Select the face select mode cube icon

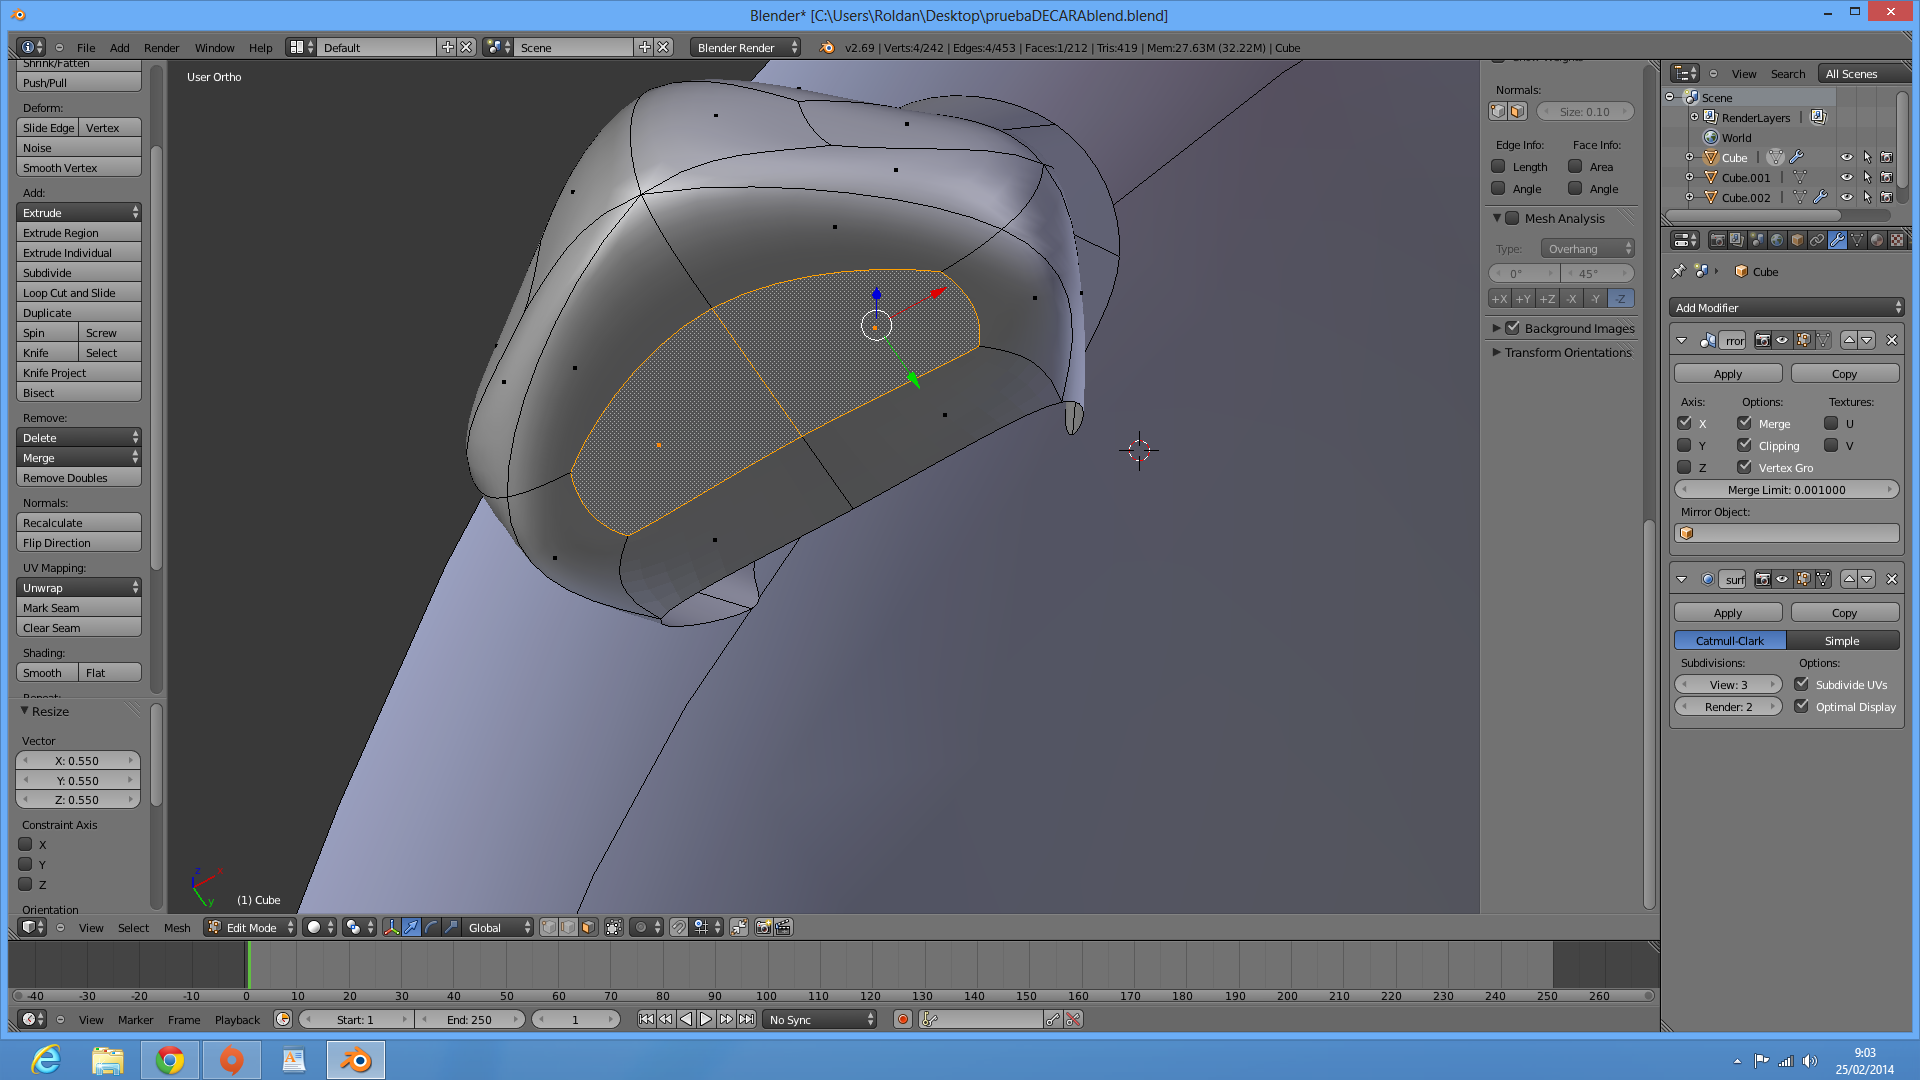pos(588,928)
